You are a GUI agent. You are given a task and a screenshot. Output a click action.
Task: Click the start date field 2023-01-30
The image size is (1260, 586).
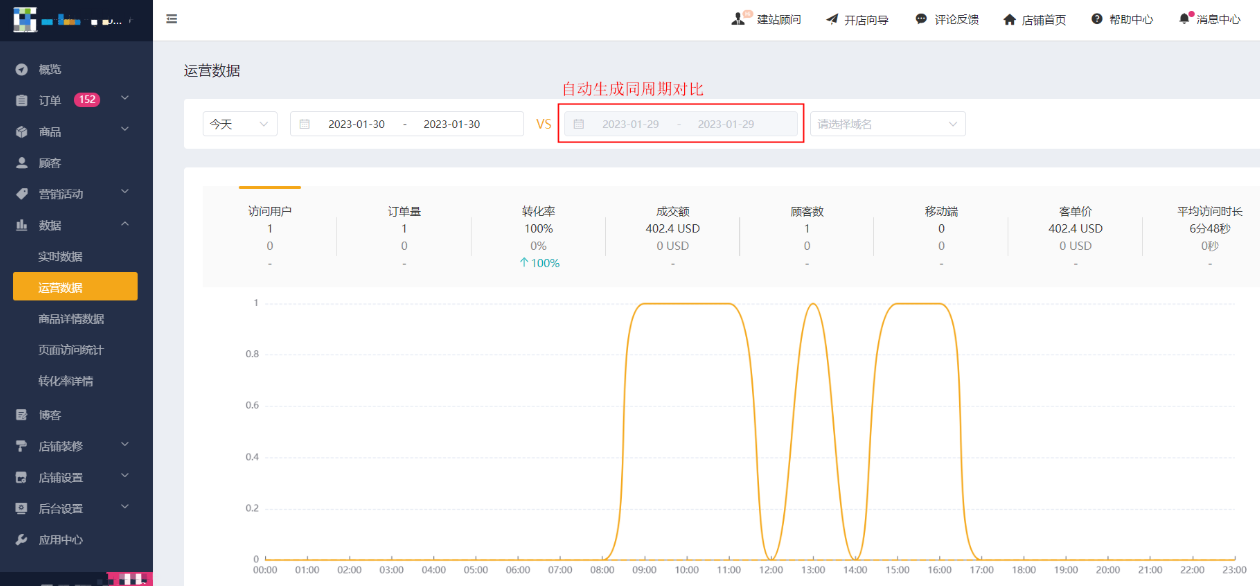click(356, 124)
